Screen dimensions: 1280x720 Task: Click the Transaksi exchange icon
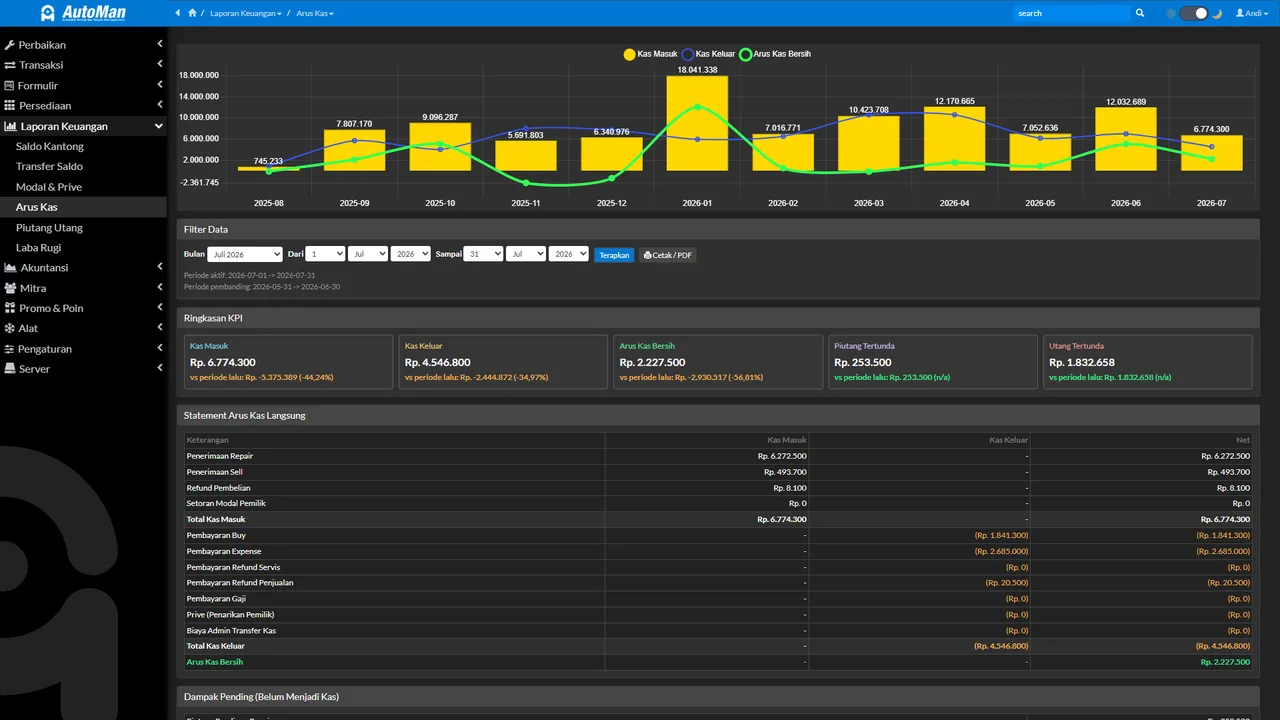click(10, 65)
